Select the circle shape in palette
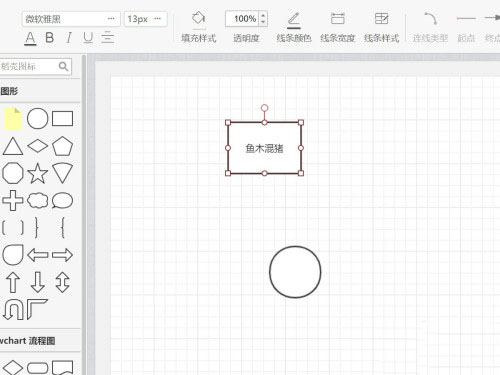 [37, 119]
